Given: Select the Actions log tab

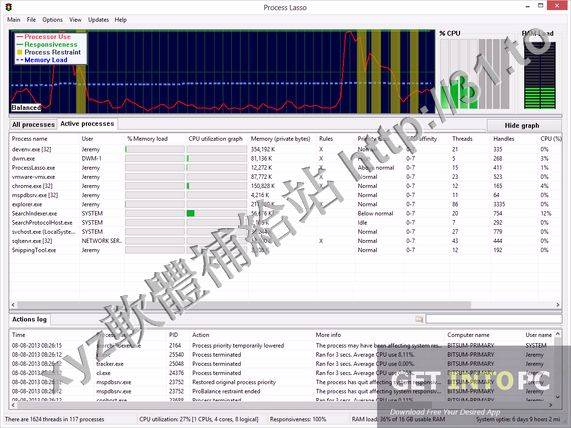Looking at the screenshot, I should pyautogui.click(x=29, y=319).
